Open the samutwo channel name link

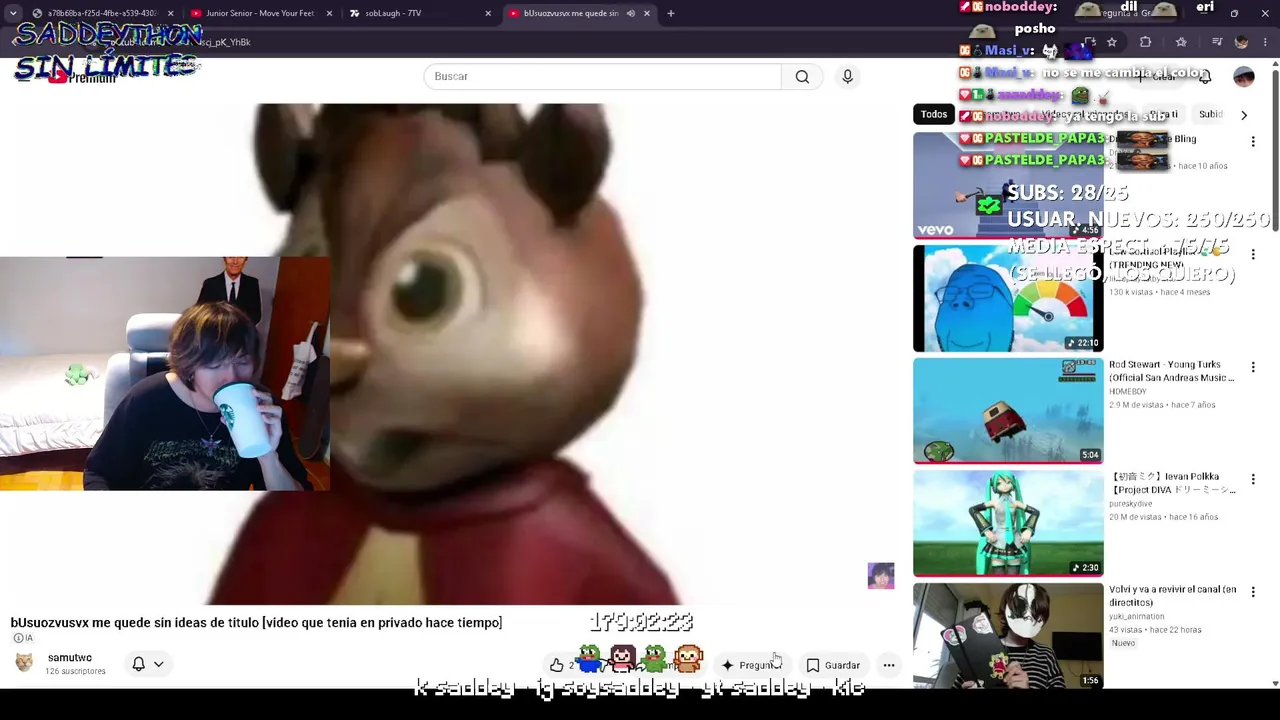pos(70,658)
